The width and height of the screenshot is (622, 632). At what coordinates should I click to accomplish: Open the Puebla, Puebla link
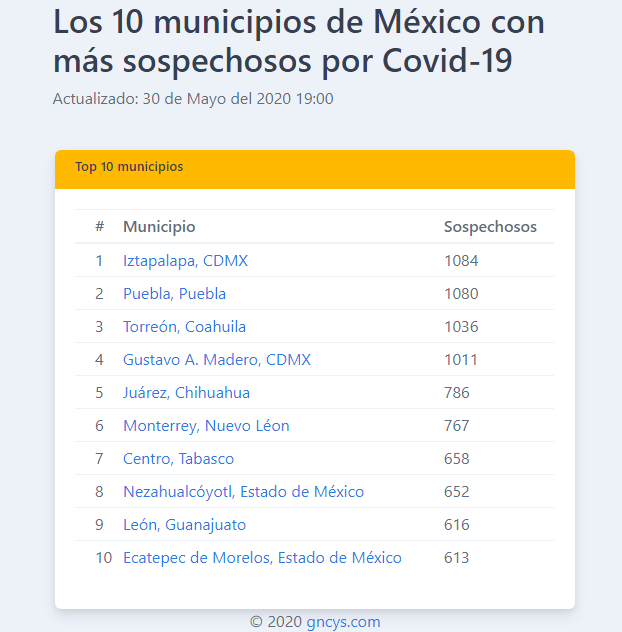pyautogui.click(x=175, y=294)
